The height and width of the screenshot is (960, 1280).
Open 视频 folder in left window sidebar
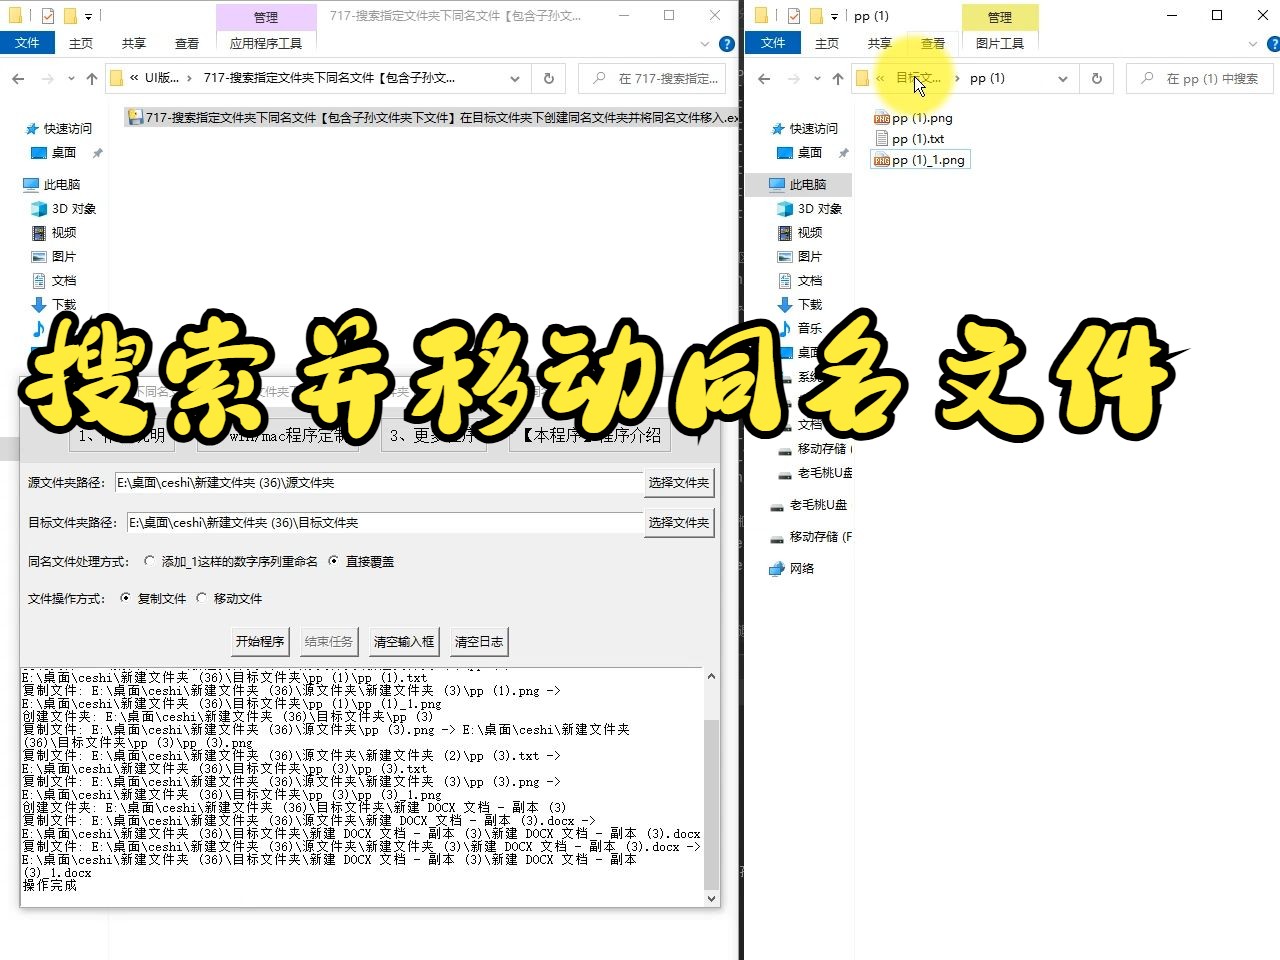click(x=55, y=232)
